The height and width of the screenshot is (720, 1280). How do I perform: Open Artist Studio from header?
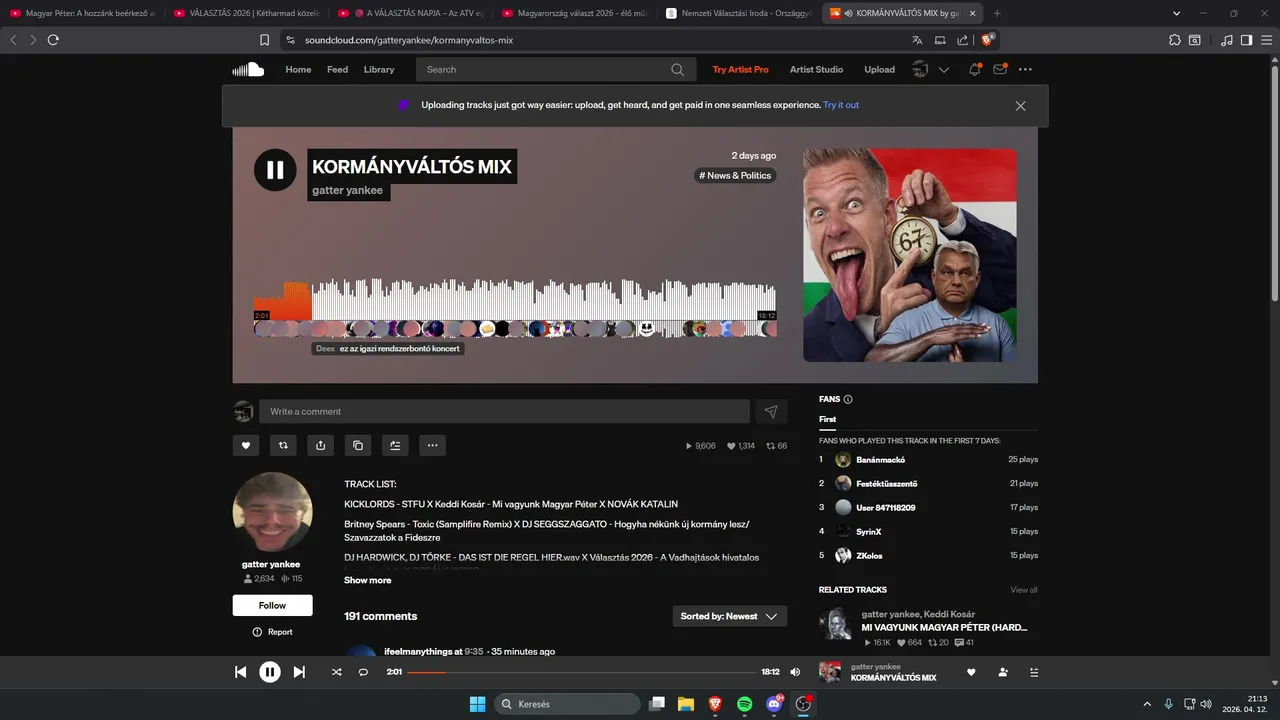coord(816,69)
